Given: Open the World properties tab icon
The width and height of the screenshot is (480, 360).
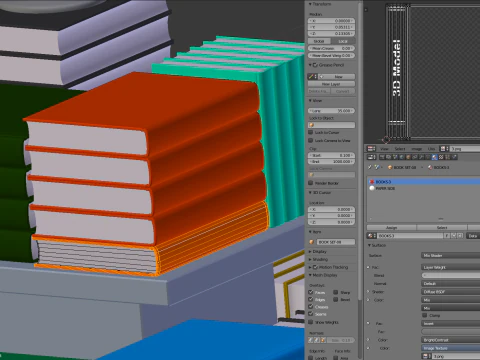Looking at the screenshot, I should 401,157.
